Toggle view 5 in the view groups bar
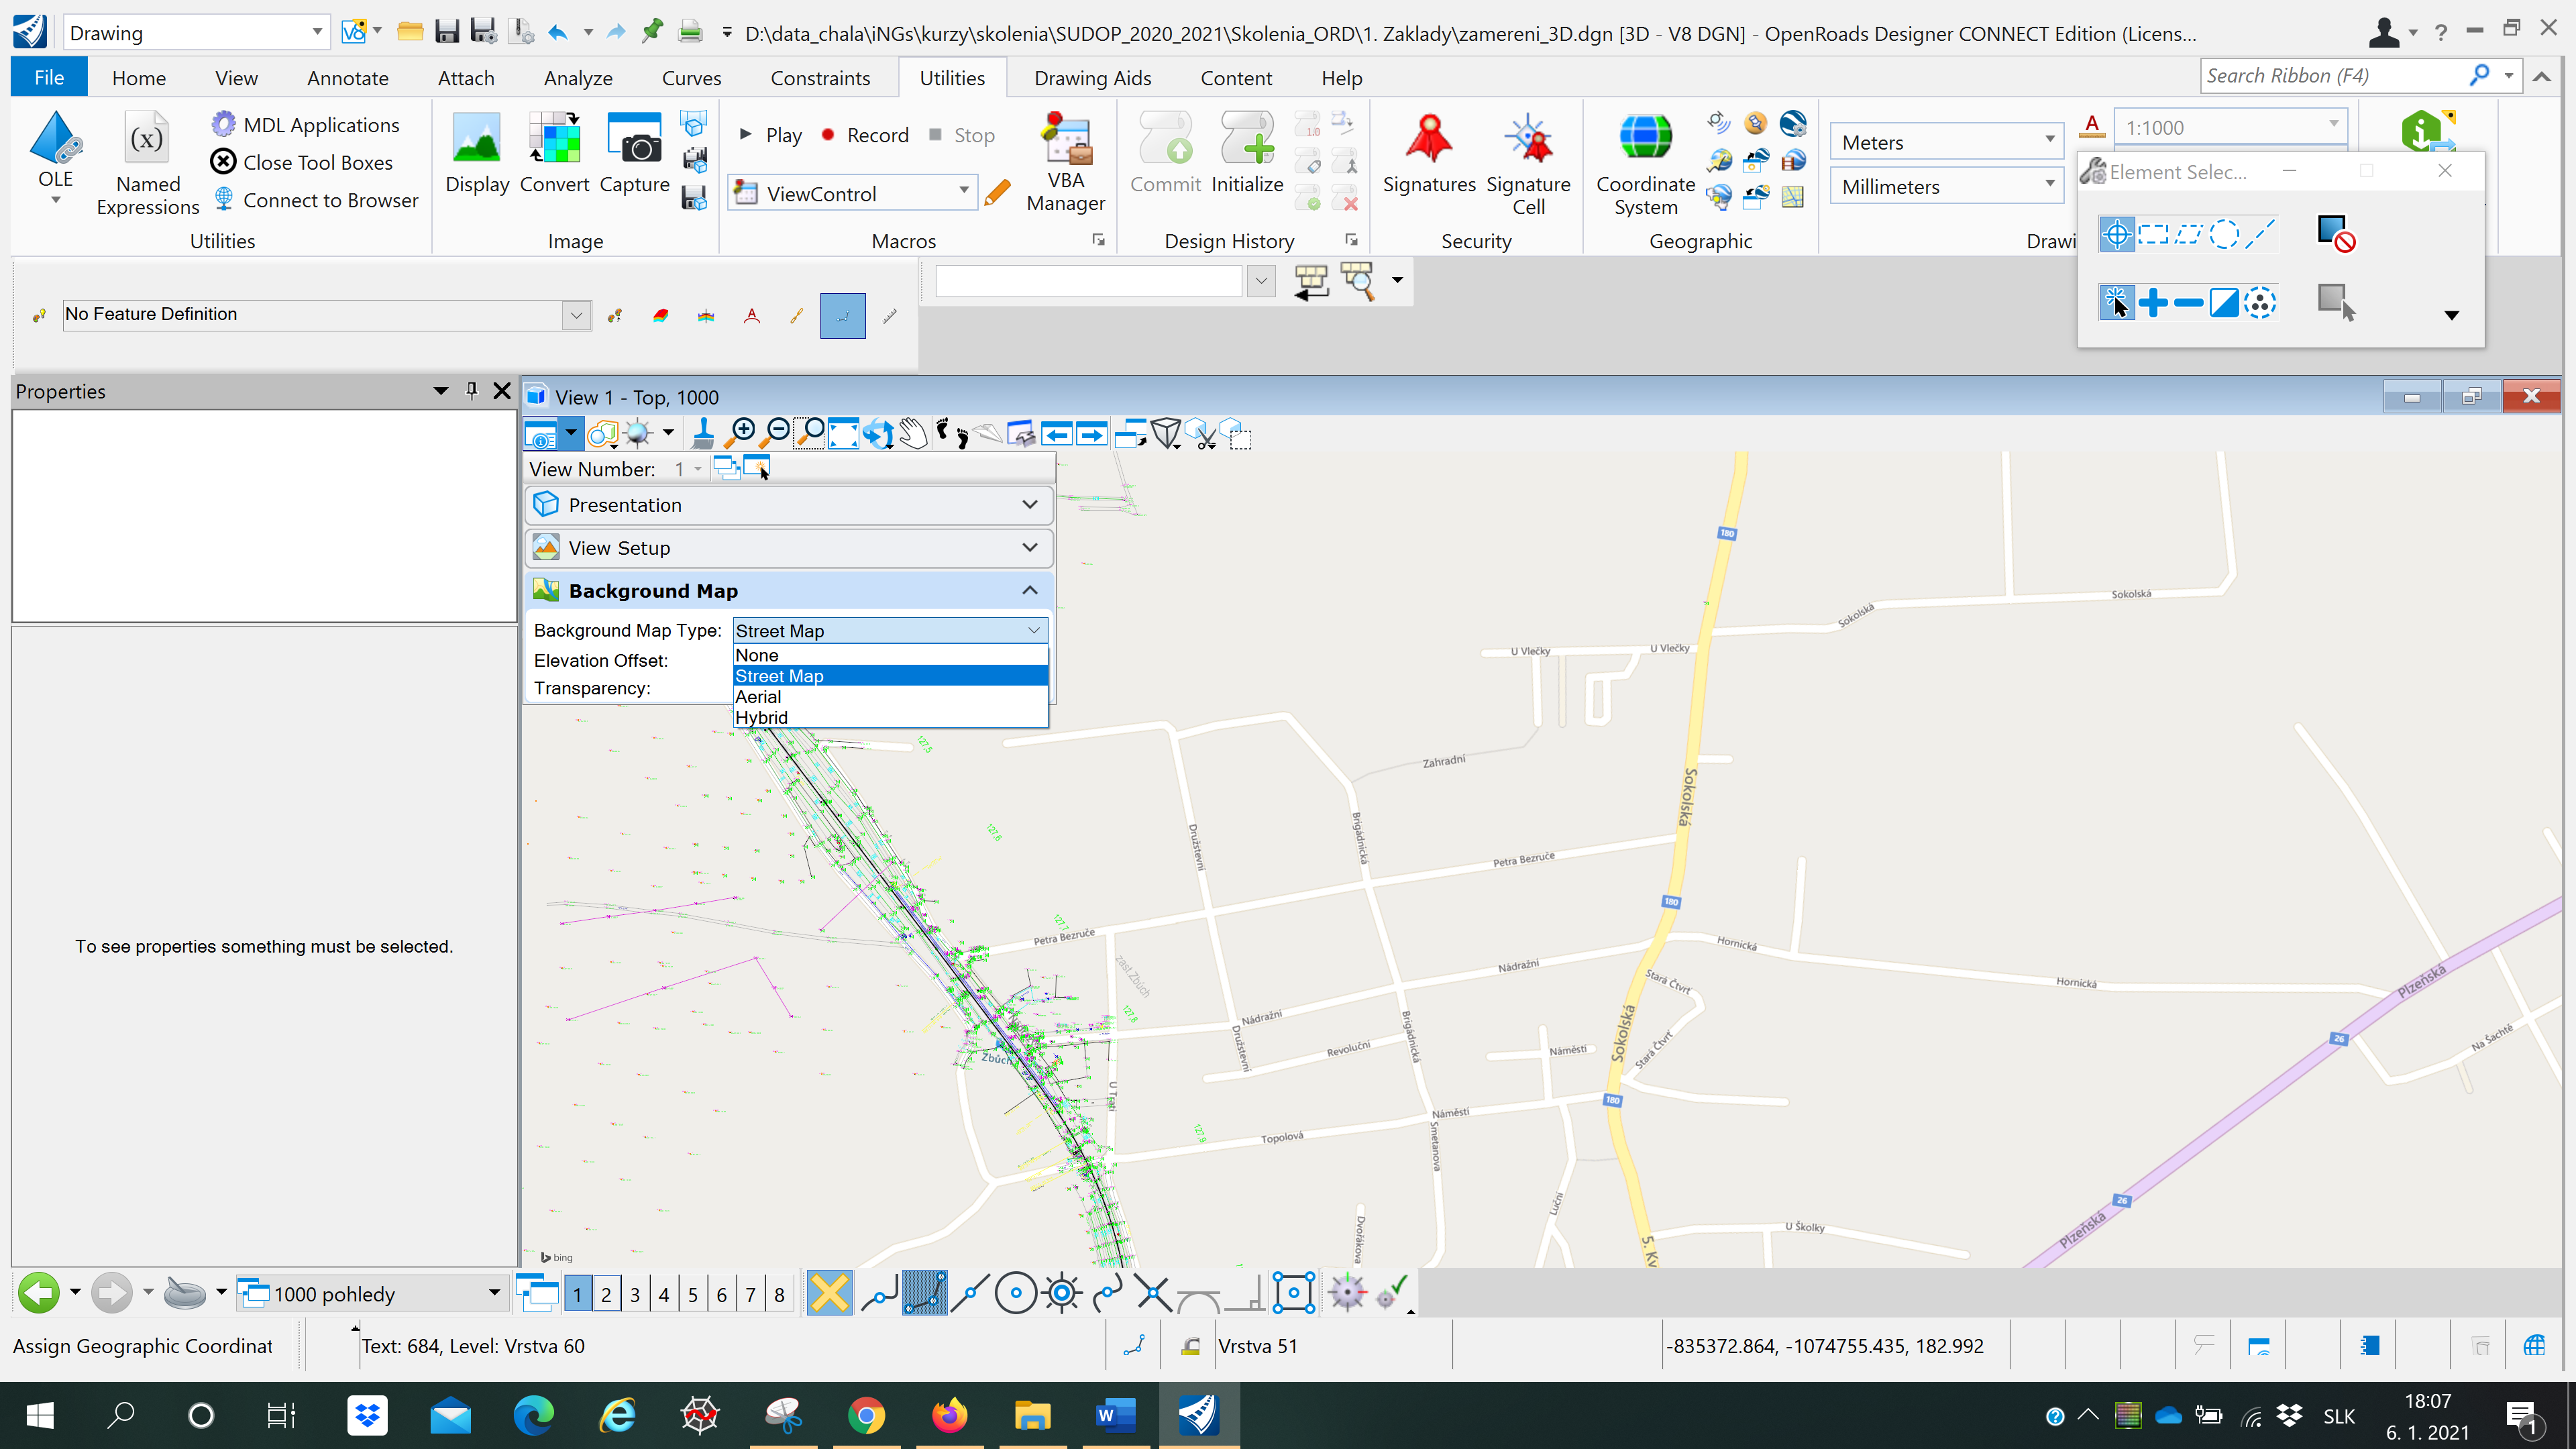The width and height of the screenshot is (2576, 1449). tap(692, 1295)
